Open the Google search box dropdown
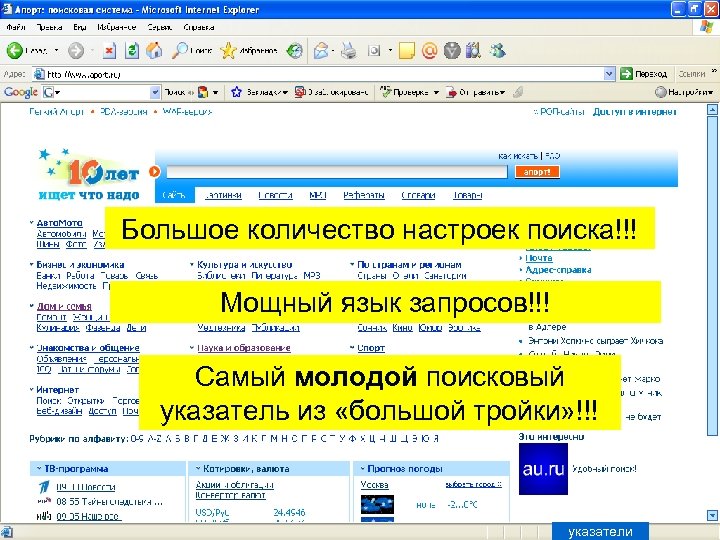This screenshot has width=720, height=540. (x=155, y=92)
